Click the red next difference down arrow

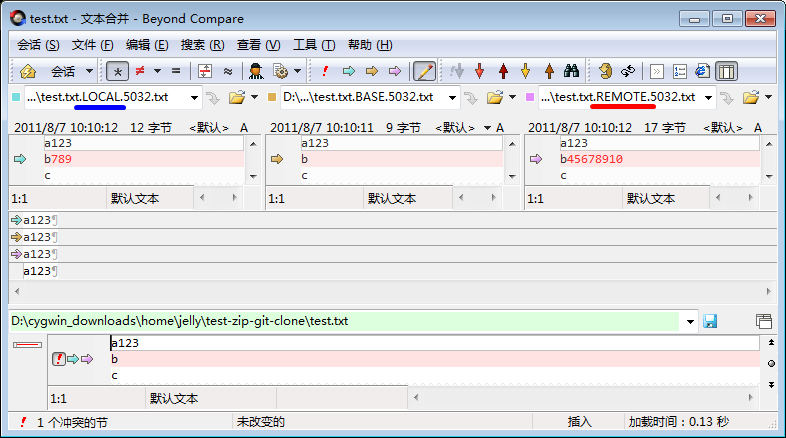(480, 71)
